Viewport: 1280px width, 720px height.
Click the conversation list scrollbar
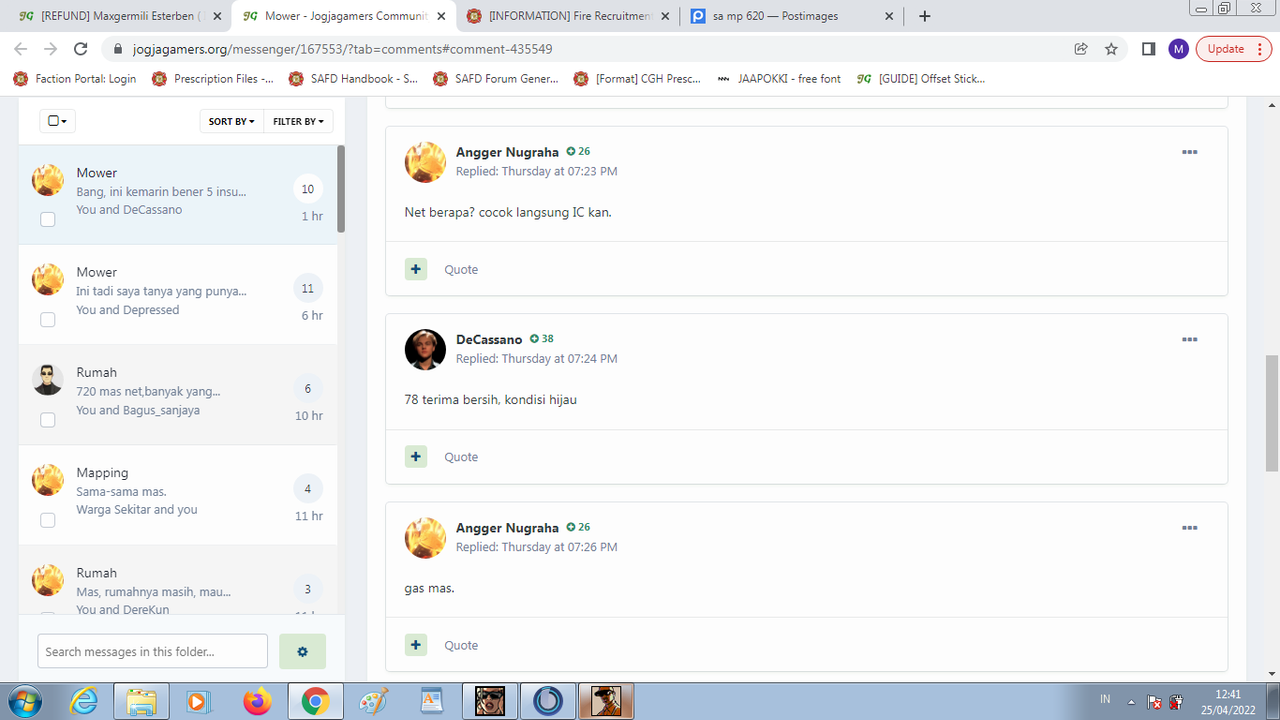click(x=341, y=190)
